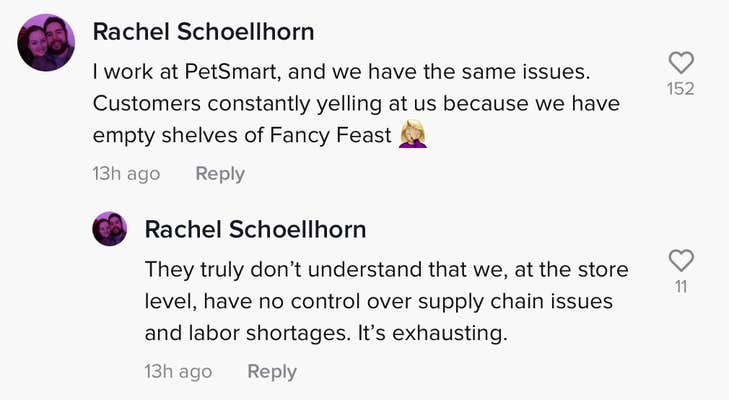The width and height of the screenshot is (729, 400).
Task: Open the top comment's profile picture
Action: pyautogui.click(x=46, y=43)
